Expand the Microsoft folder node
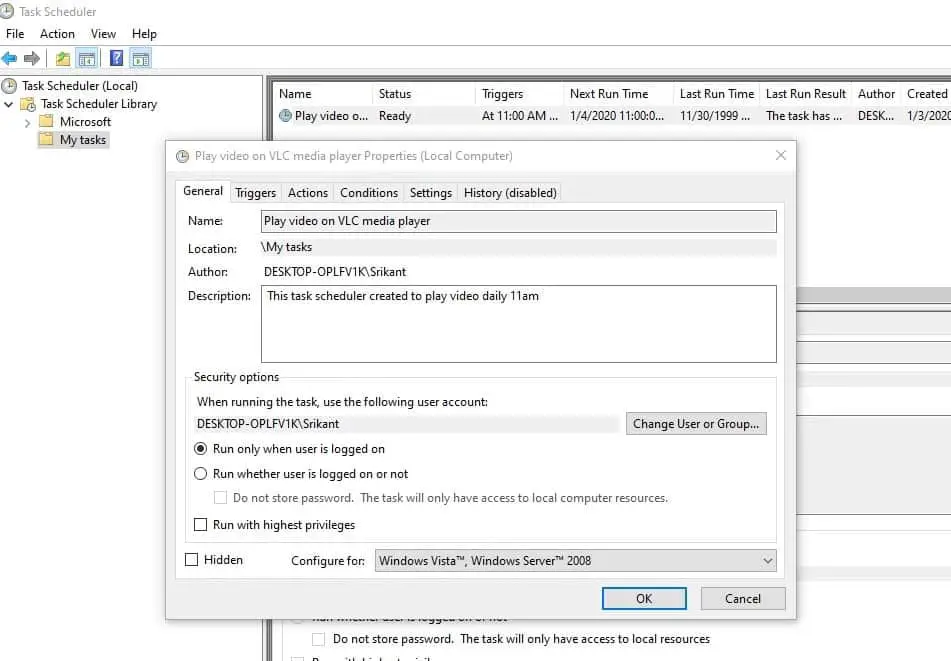The width and height of the screenshot is (951, 661). point(27,122)
